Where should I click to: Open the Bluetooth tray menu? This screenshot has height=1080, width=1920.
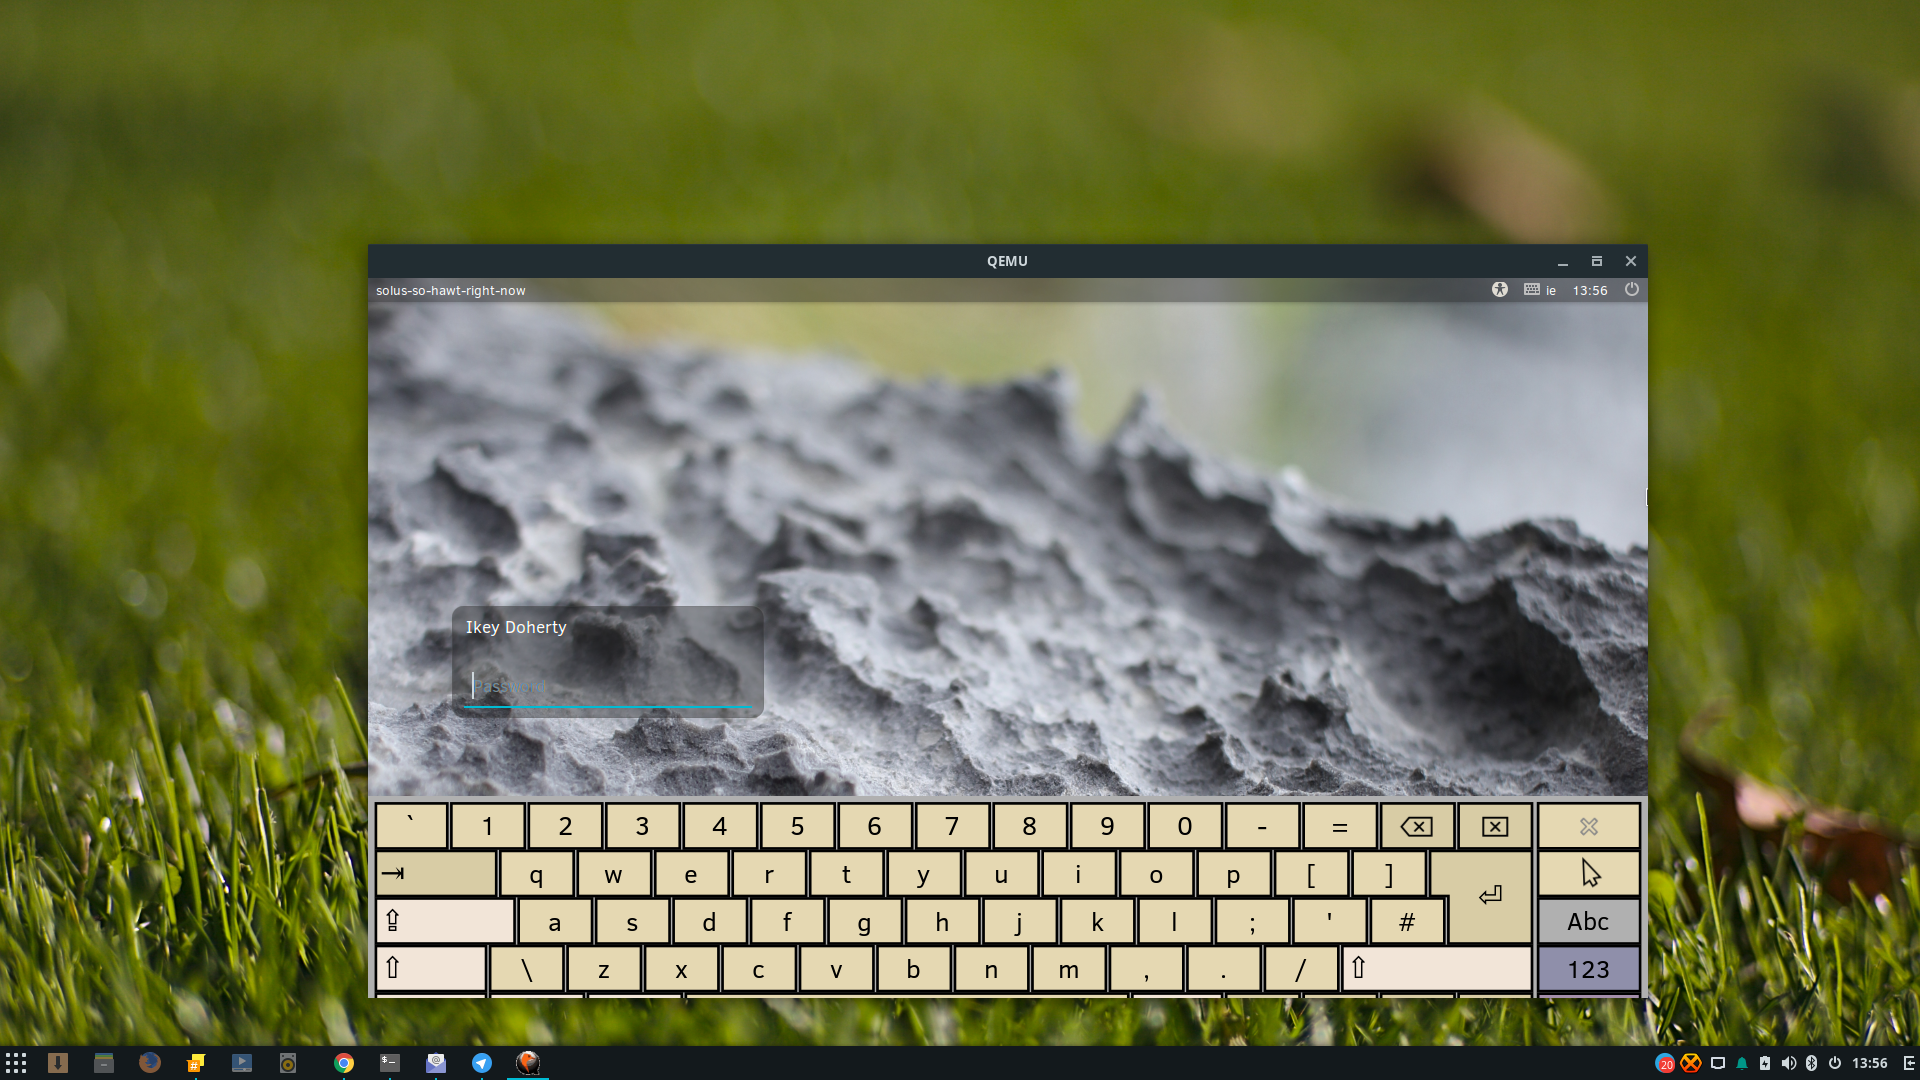pyautogui.click(x=1811, y=1063)
